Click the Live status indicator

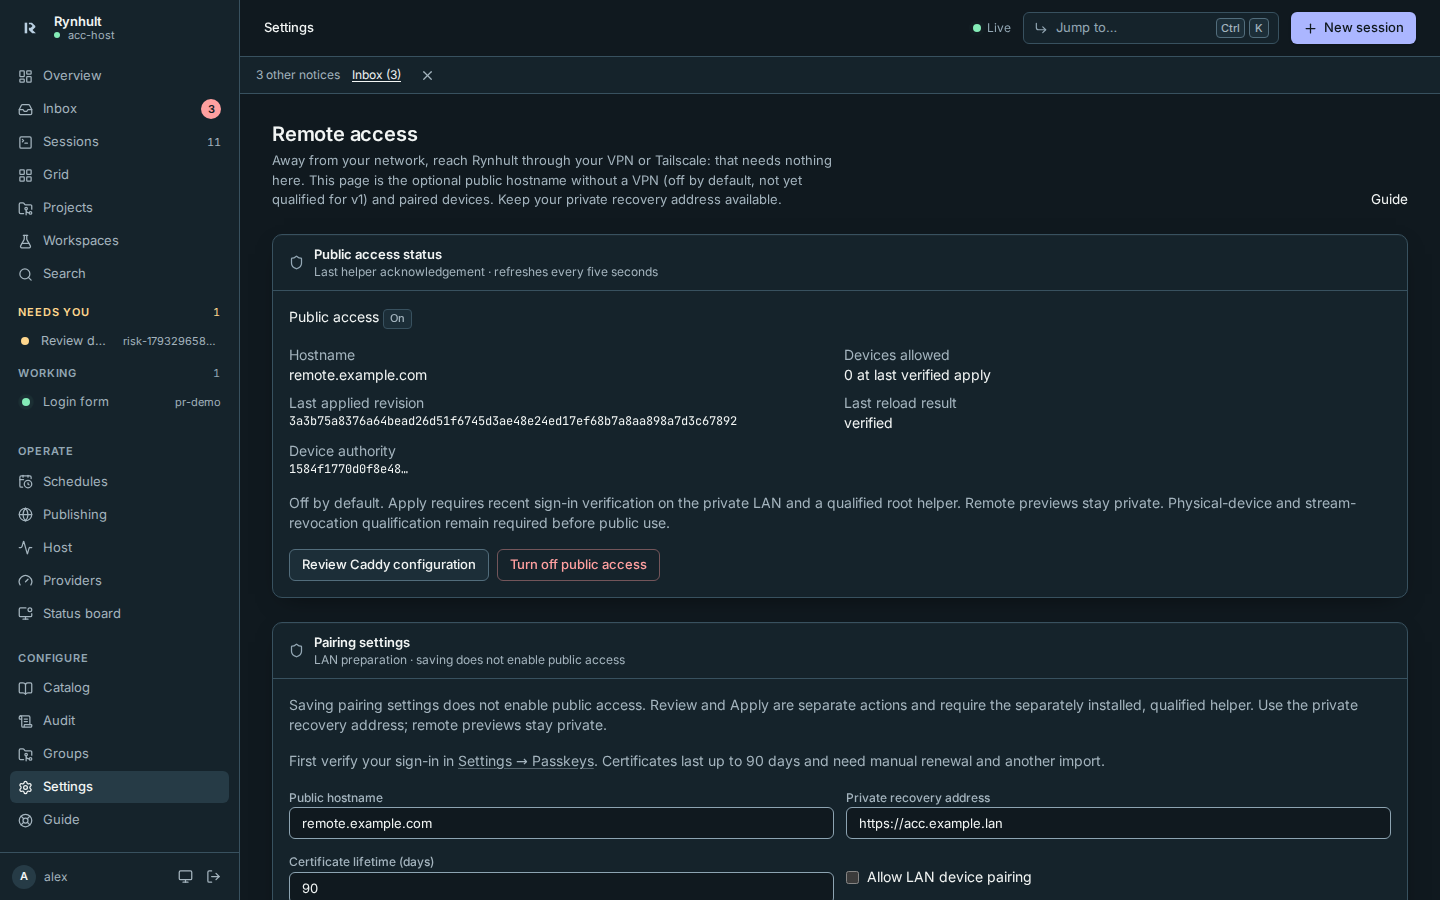(991, 28)
